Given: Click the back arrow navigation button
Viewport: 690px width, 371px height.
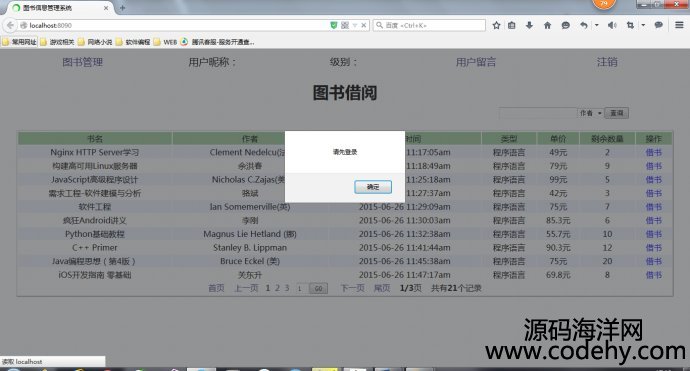Looking at the screenshot, I should [x=10, y=25].
